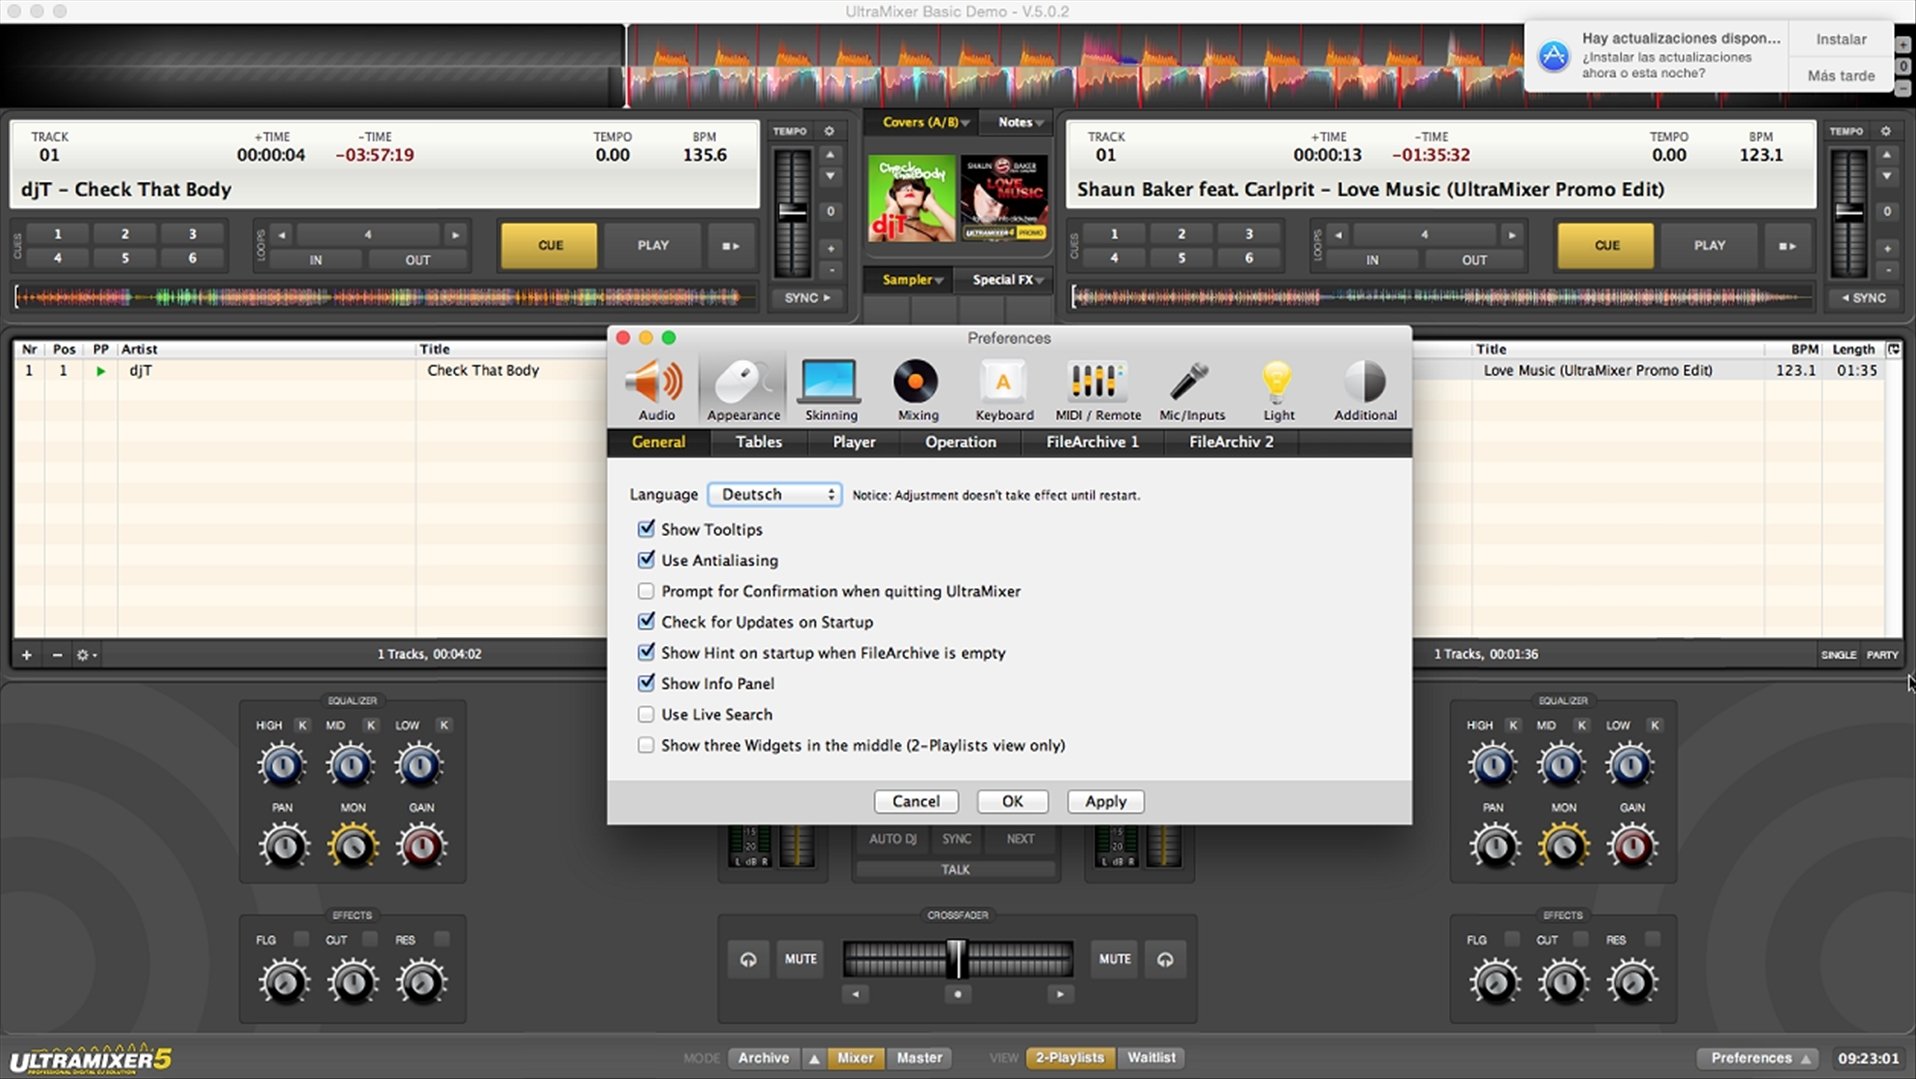Click the left deck CUE button
1916x1079 pixels.
(550, 245)
